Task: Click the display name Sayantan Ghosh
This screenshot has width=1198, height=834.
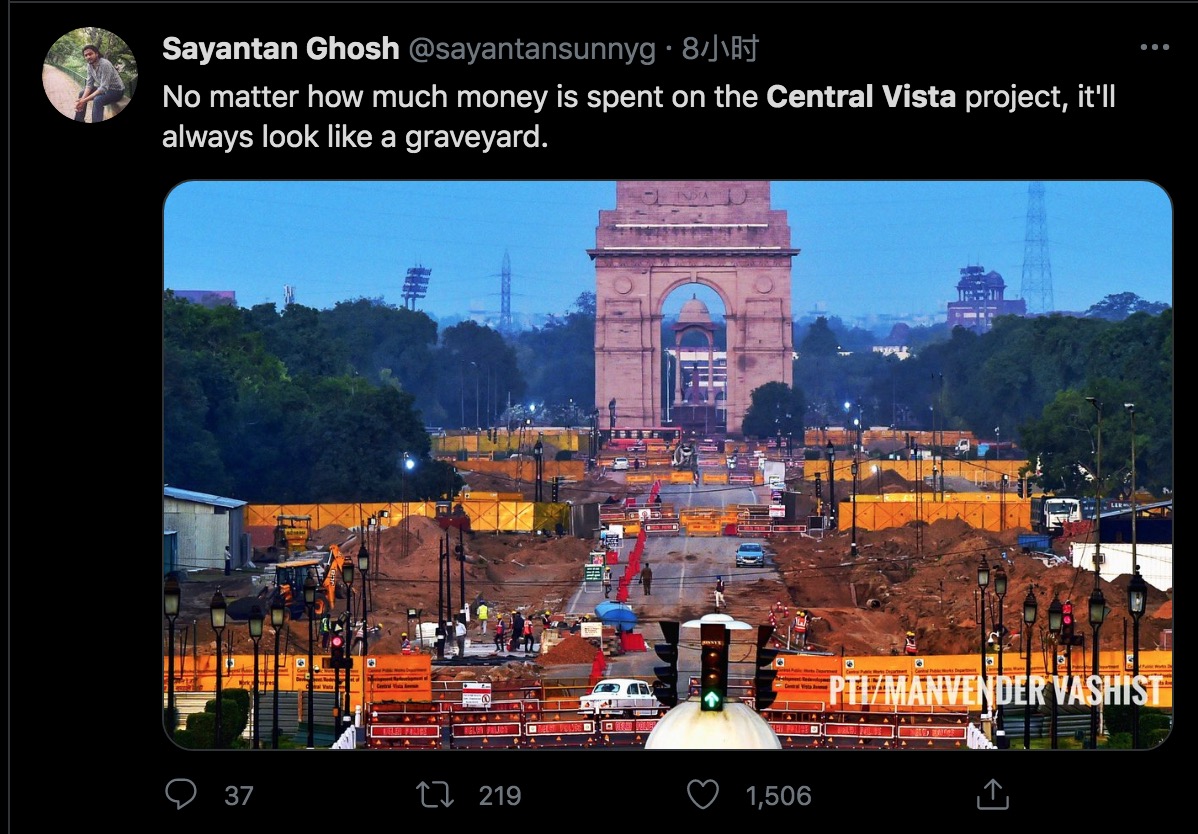Action: click(280, 49)
